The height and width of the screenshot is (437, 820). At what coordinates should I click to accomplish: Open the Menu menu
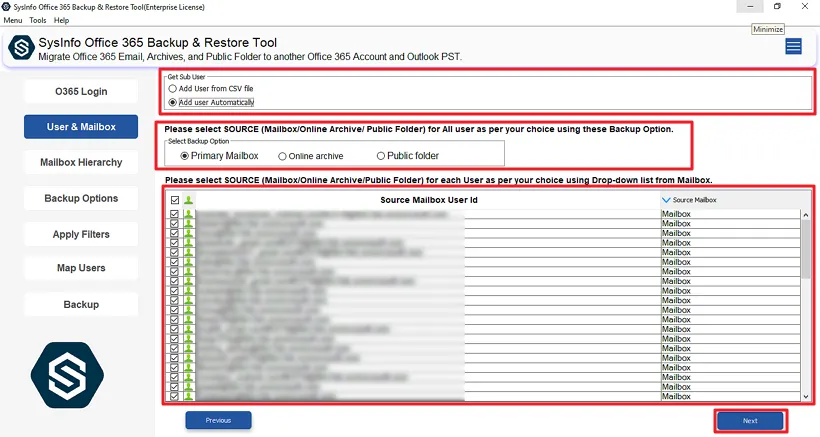click(x=13, y=20)
